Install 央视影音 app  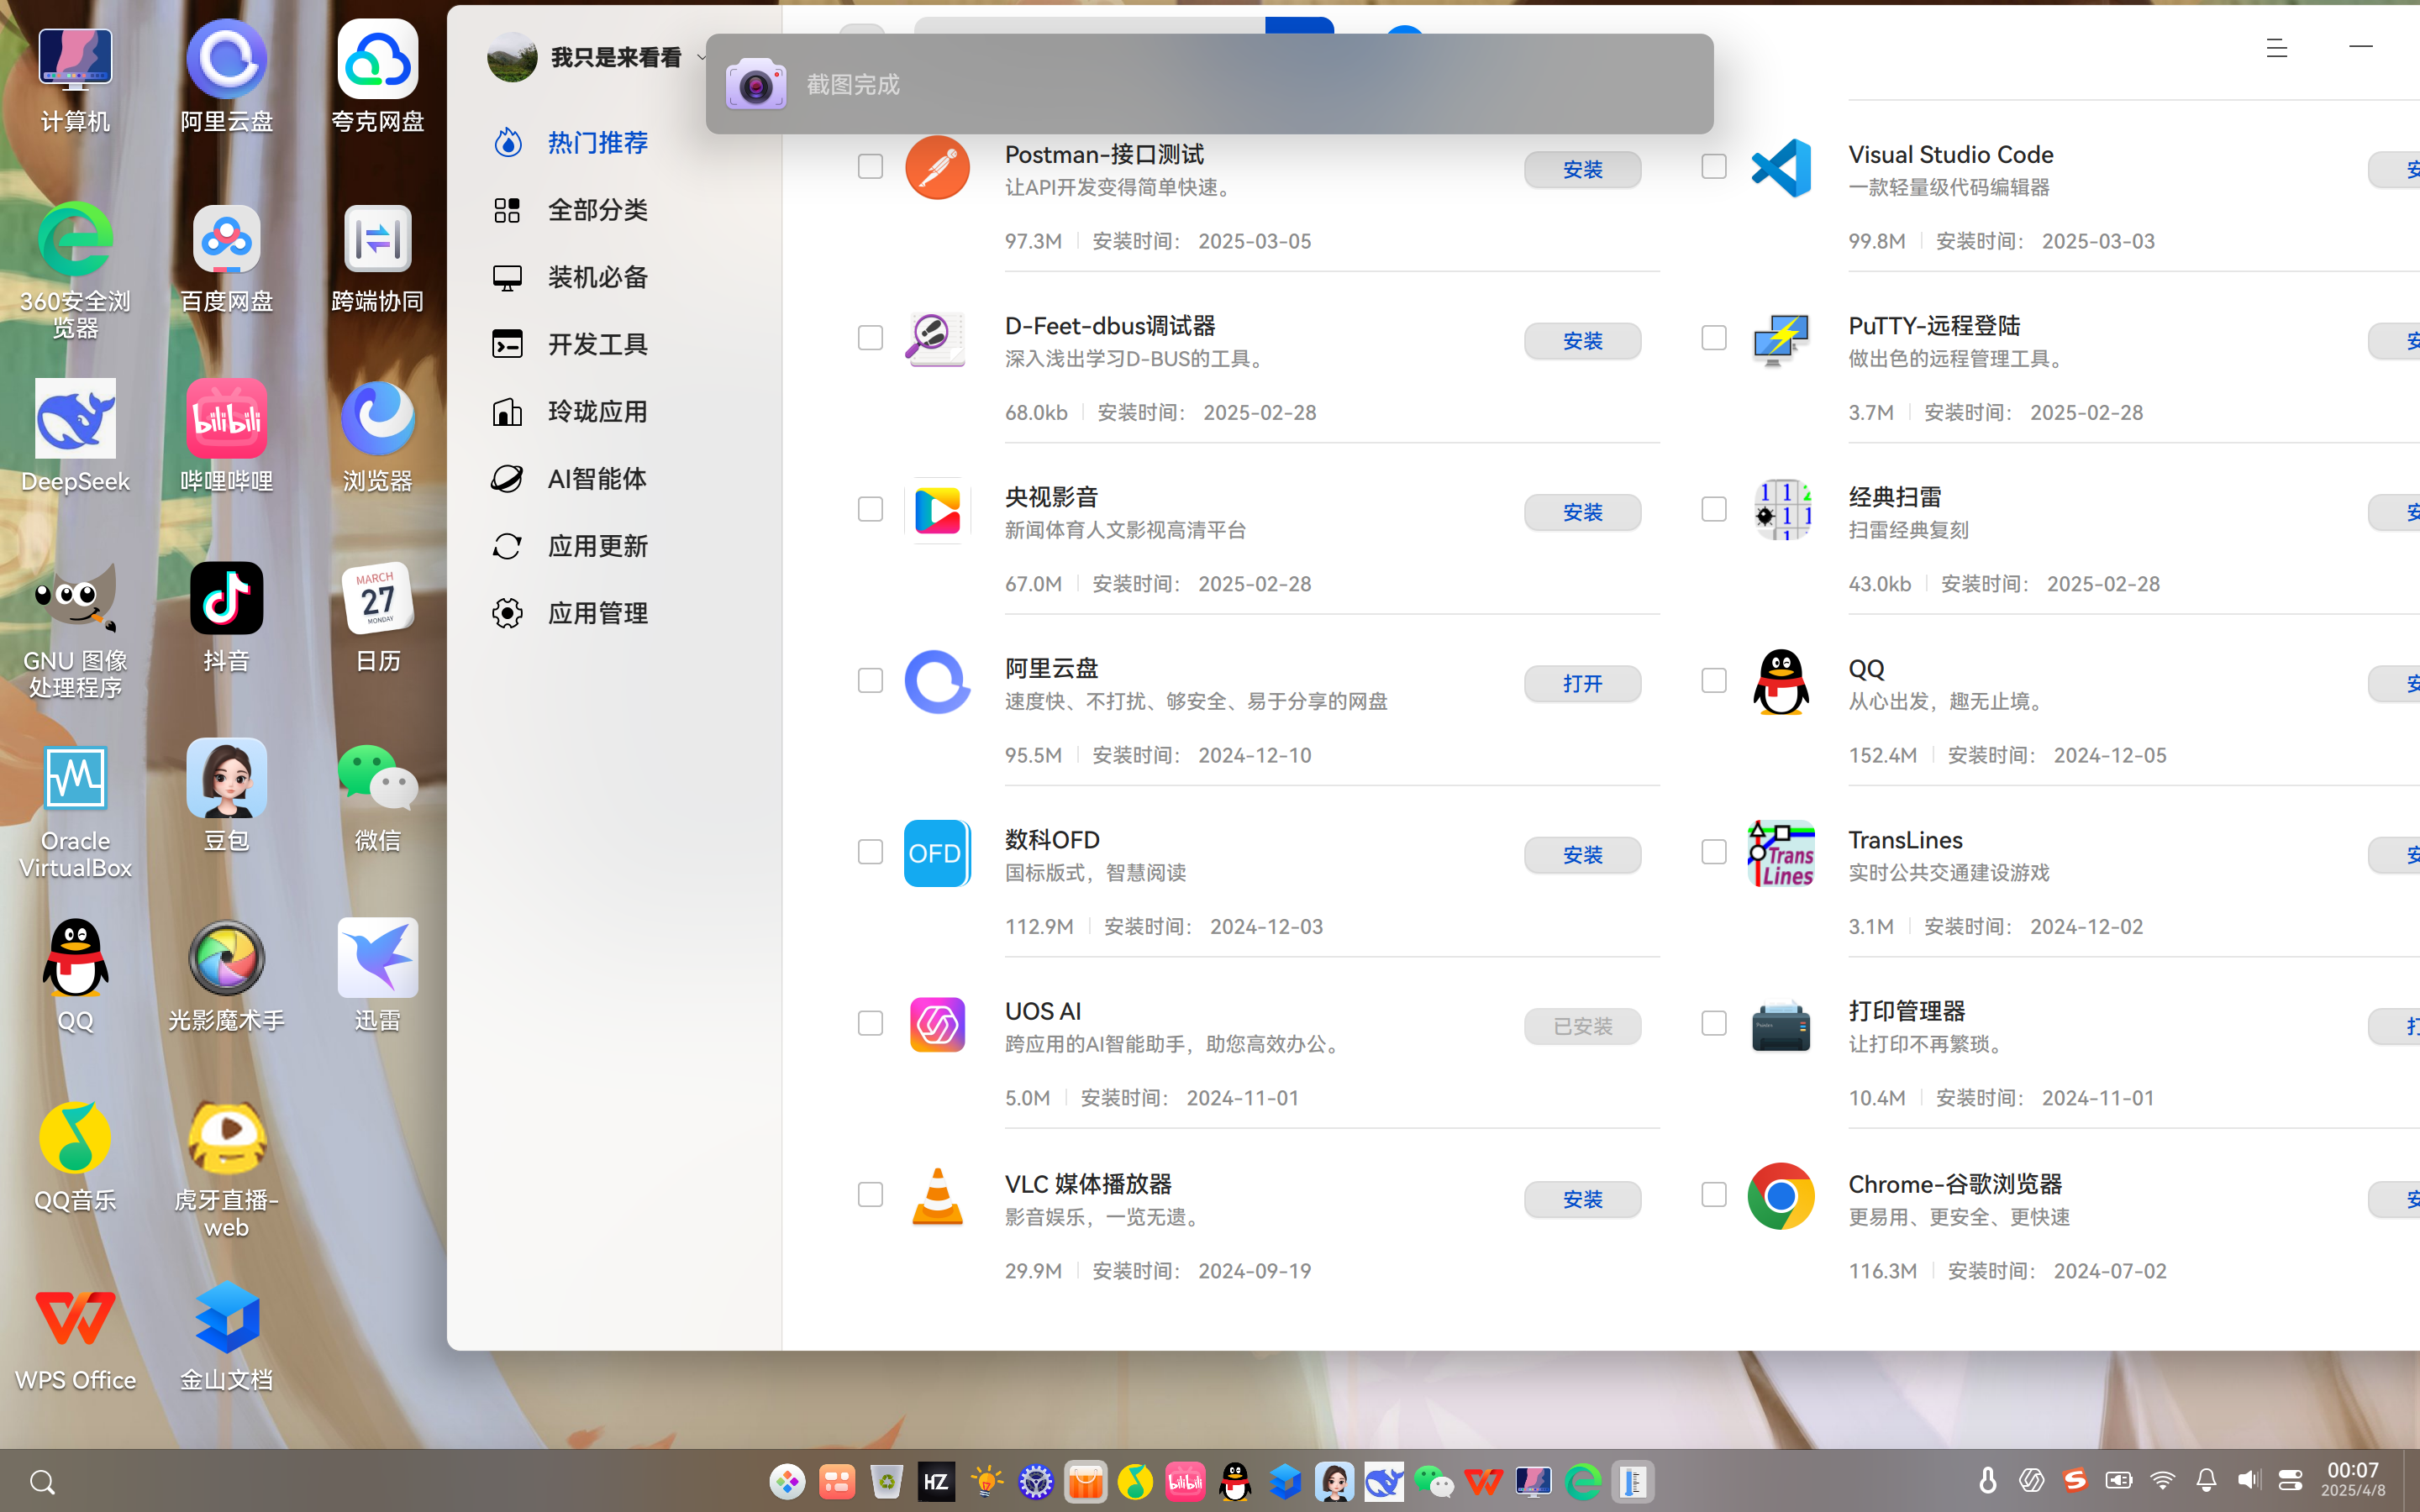tap(1582, 512)
